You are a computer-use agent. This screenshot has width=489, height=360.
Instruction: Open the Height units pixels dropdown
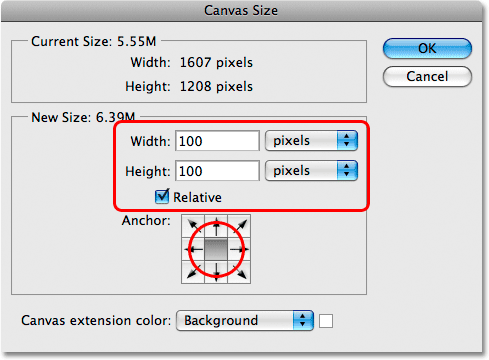pyautogui.click(x=311, y=171)
